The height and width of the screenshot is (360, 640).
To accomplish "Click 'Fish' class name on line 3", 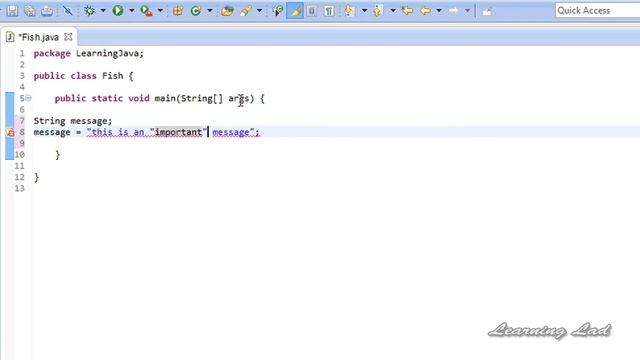I will (x=112, y=76).
